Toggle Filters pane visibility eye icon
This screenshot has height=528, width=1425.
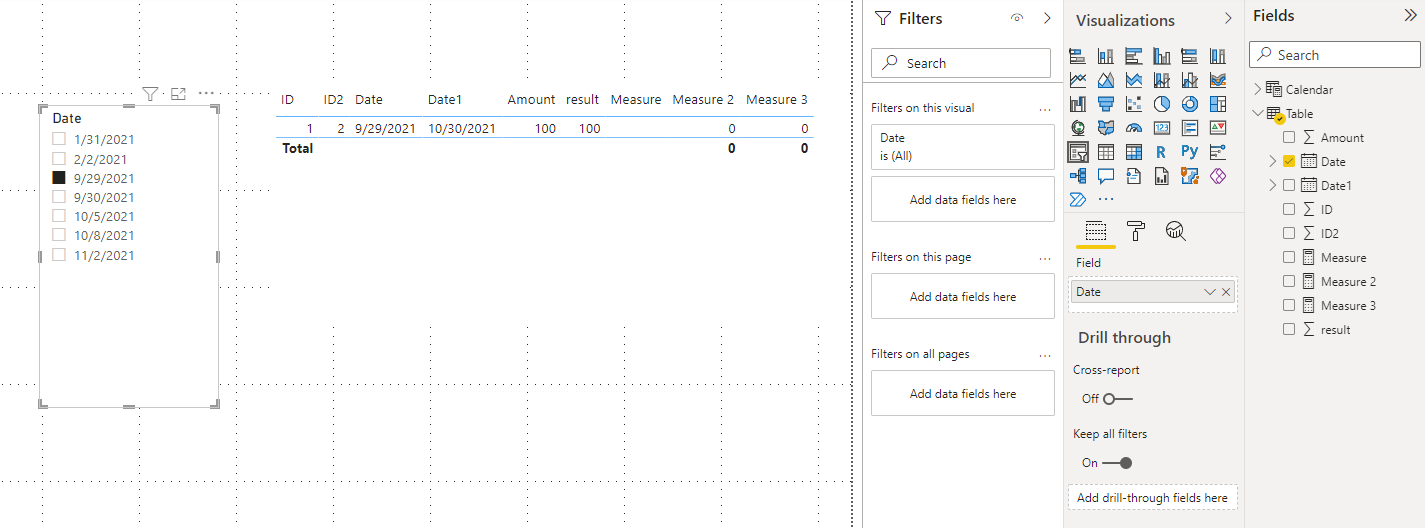(1018, 18)
